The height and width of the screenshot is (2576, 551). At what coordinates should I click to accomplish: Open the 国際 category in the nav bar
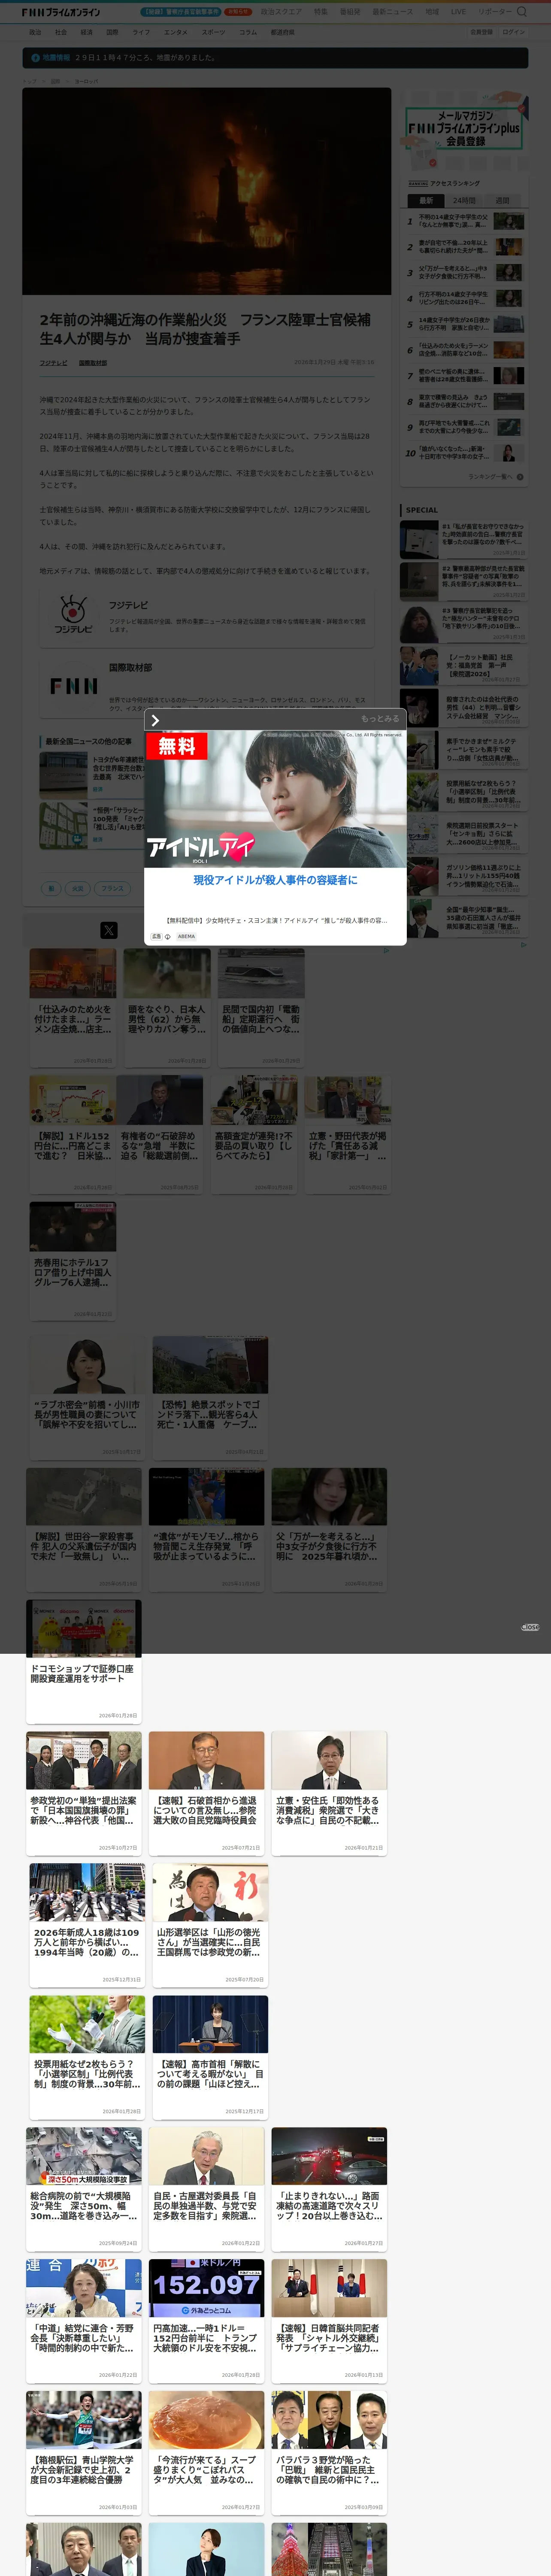point(112,32)
